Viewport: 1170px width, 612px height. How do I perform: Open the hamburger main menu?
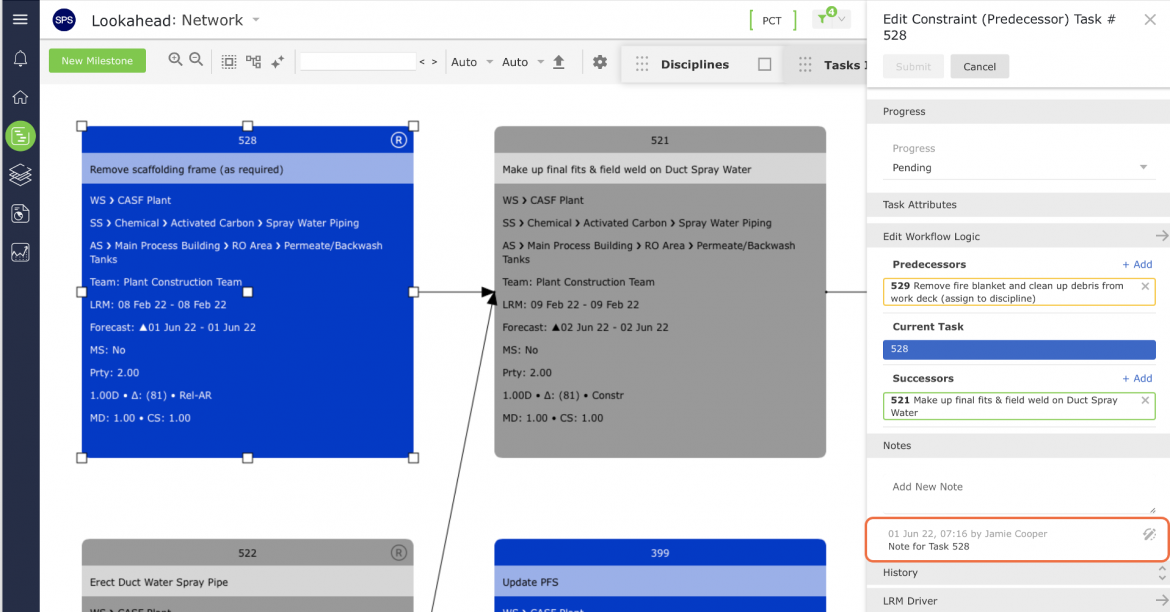[x=20, y=19]
